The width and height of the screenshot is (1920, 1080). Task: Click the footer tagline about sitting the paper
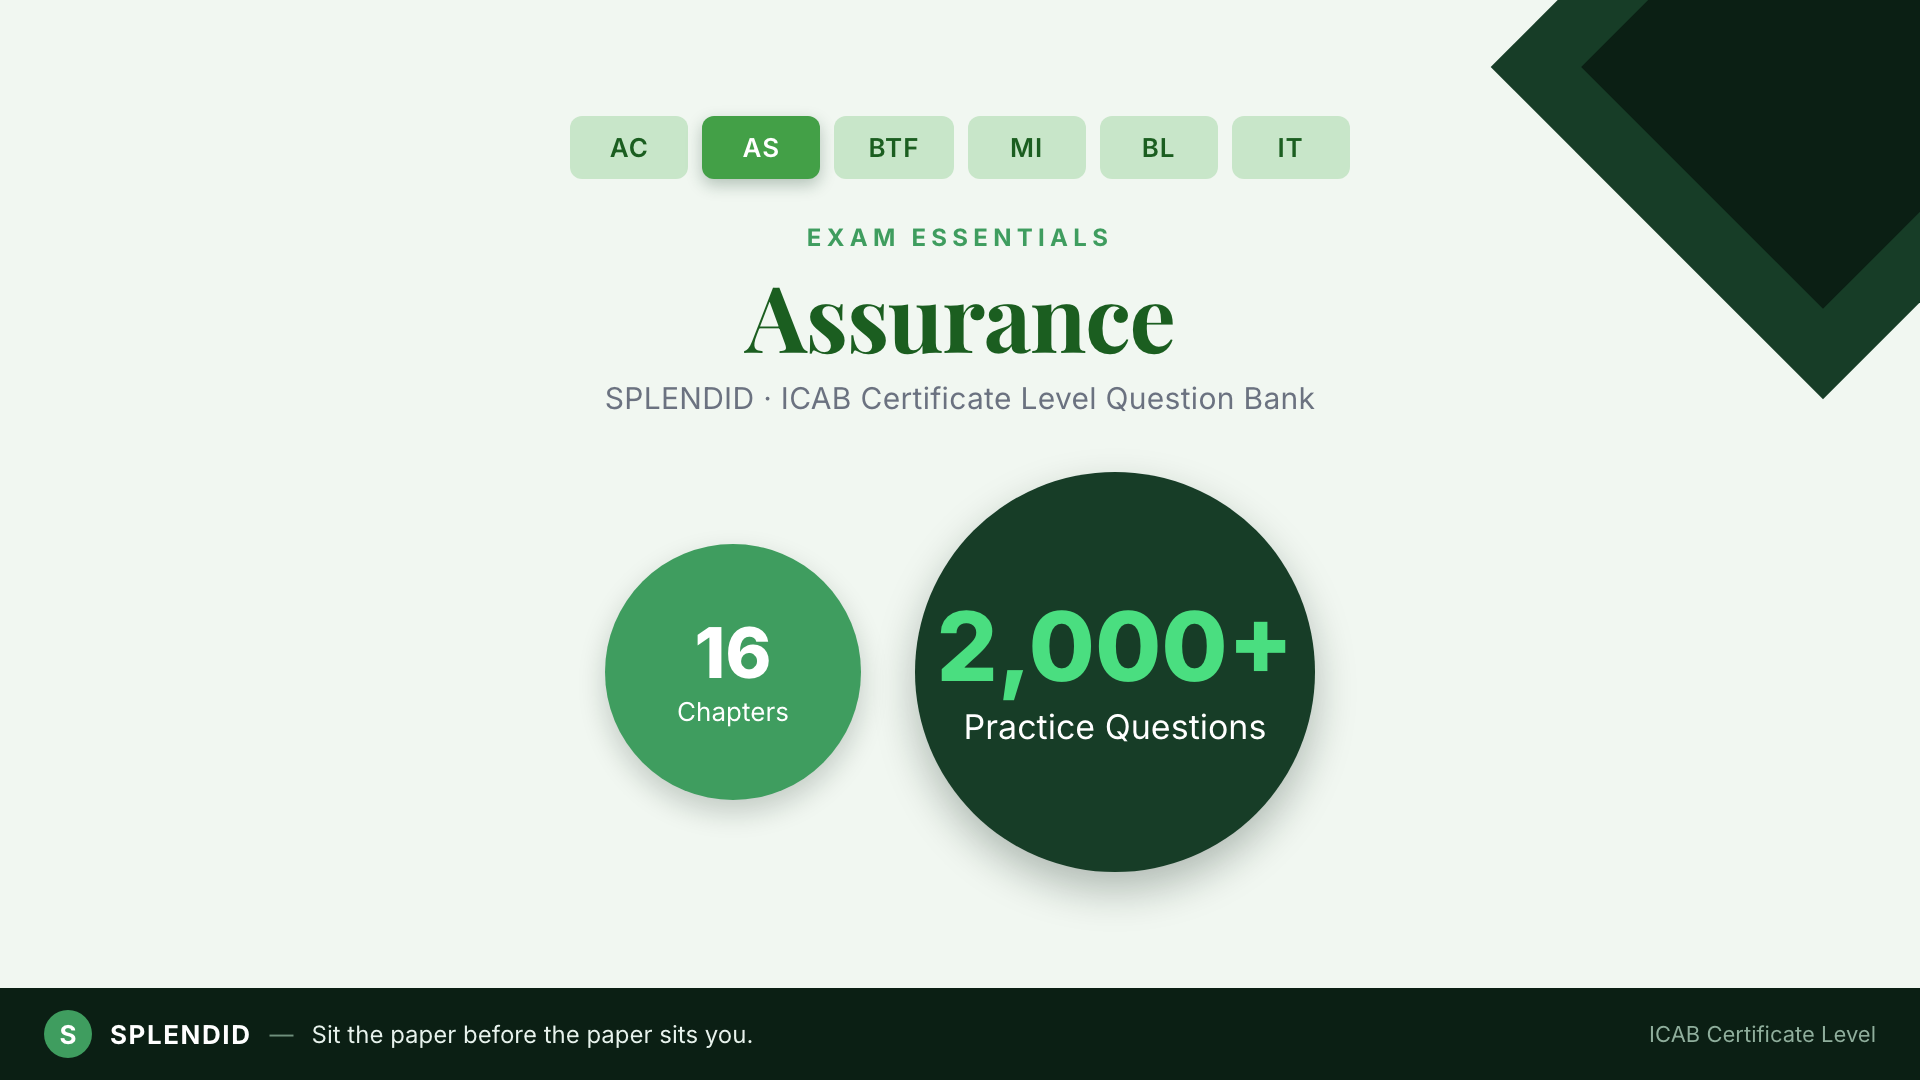click(532, 1035)
